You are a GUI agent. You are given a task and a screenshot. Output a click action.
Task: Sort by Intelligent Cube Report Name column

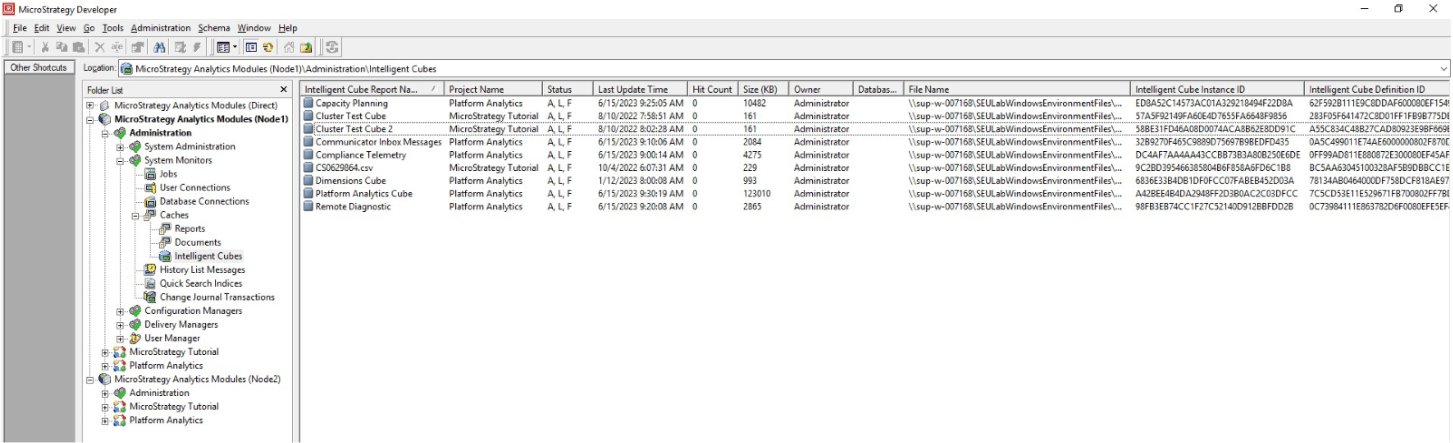tap(372, 89)
